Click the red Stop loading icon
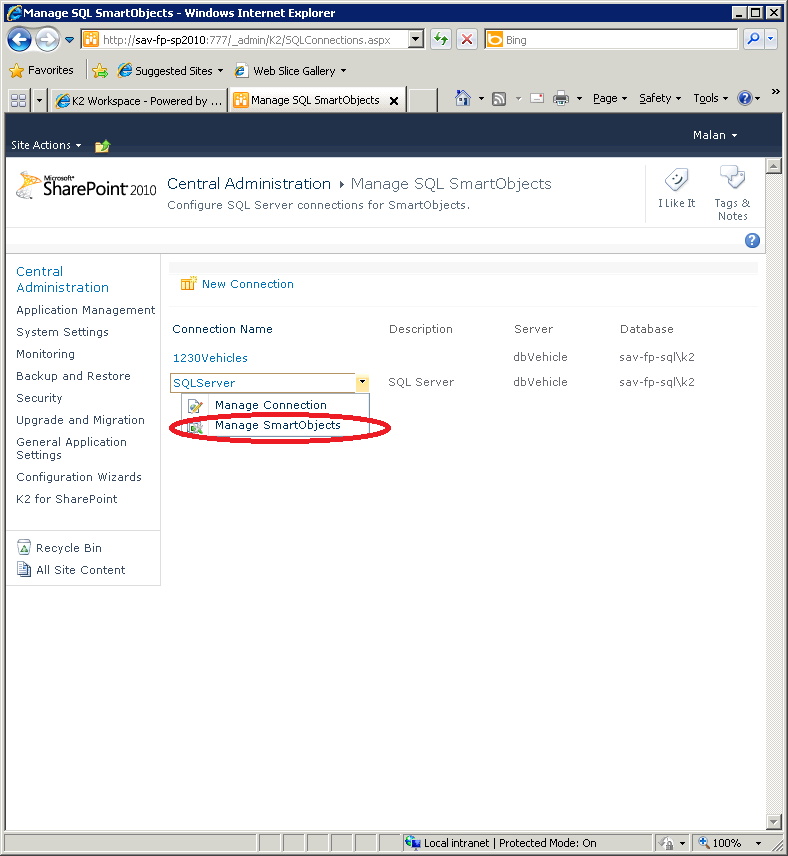 pyautogui.click(x=467, y=39)
